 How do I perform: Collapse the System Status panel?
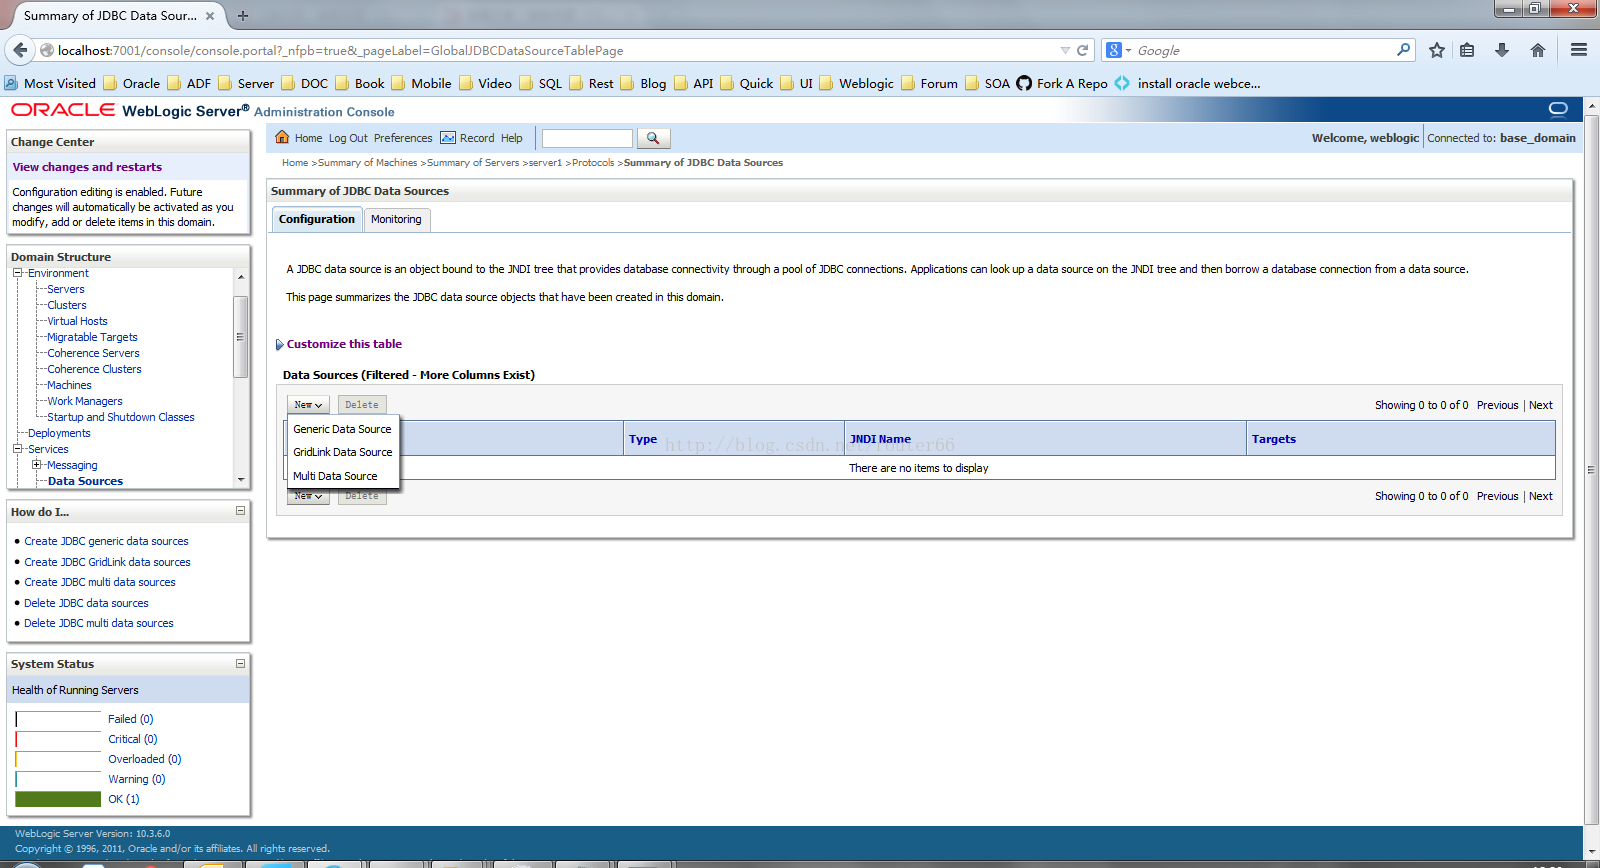(240, 663)
